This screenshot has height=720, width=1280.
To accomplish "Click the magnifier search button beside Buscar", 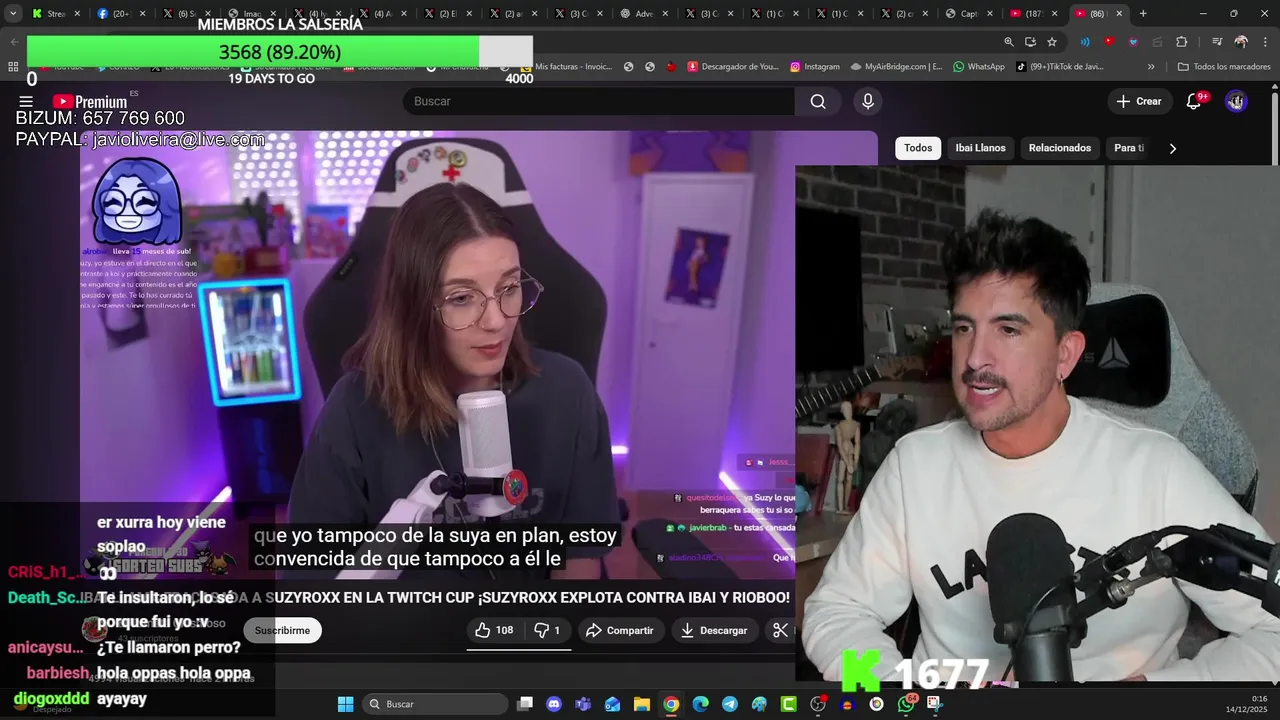I will (x=818, y=101).
